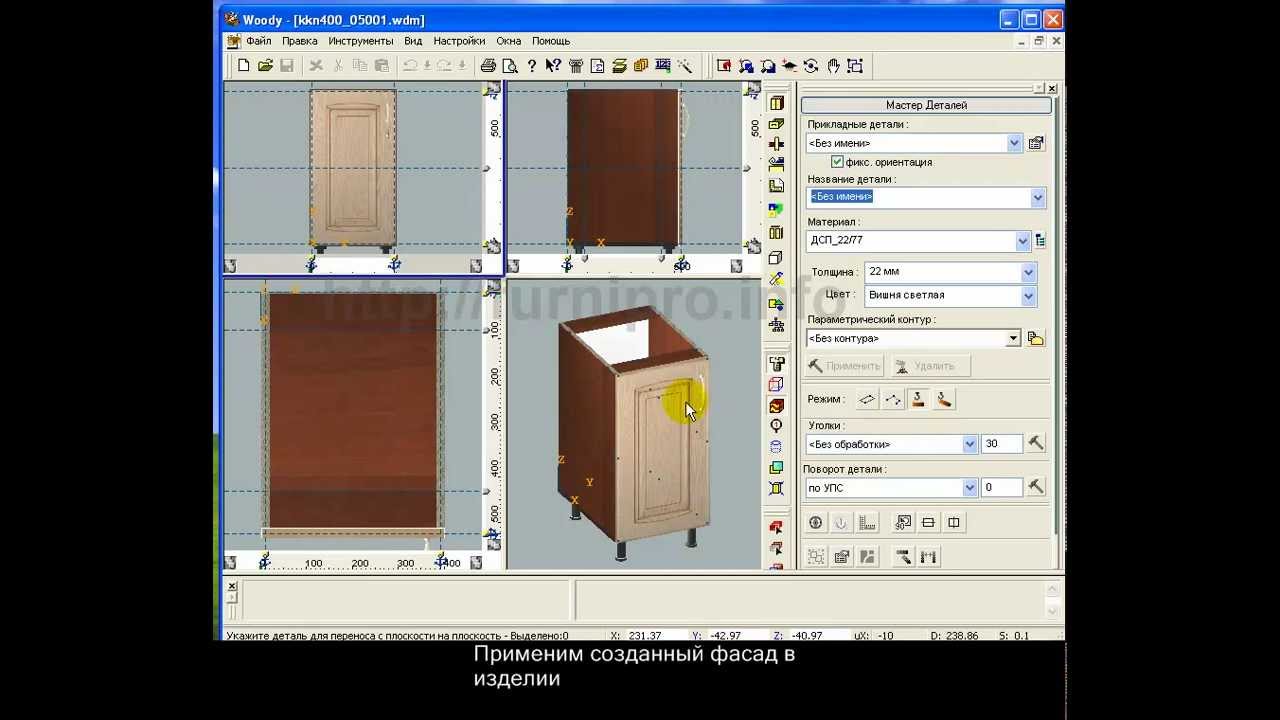Screen dimensions: 1280x720
Task: Open the folder icon beside Параметрический контур
Action: tap(1036, 338)
